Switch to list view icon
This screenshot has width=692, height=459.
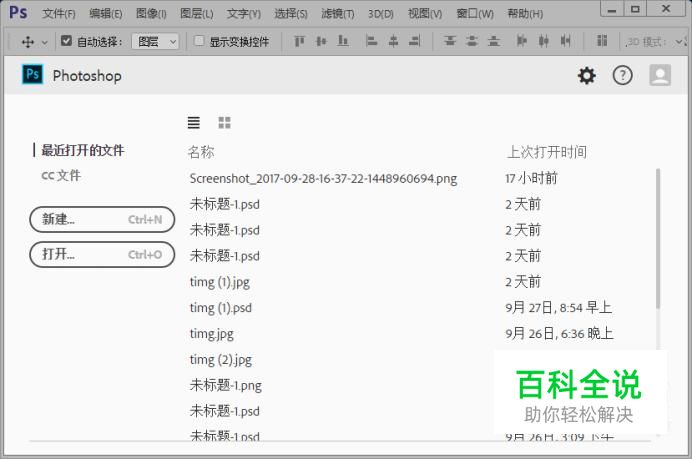(x=194, y=122)
